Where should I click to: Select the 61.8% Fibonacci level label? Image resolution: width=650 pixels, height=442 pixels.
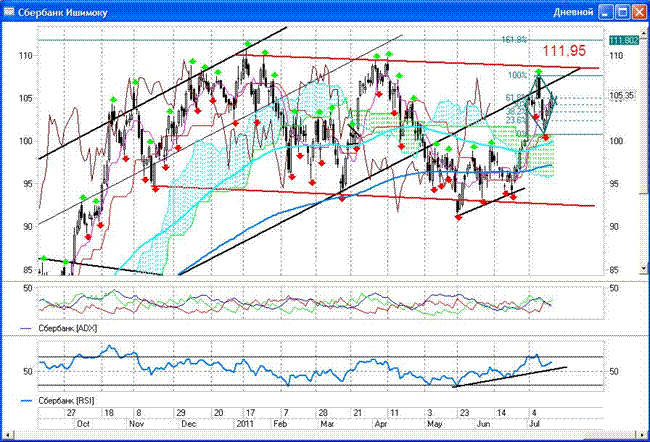[514, 98]
